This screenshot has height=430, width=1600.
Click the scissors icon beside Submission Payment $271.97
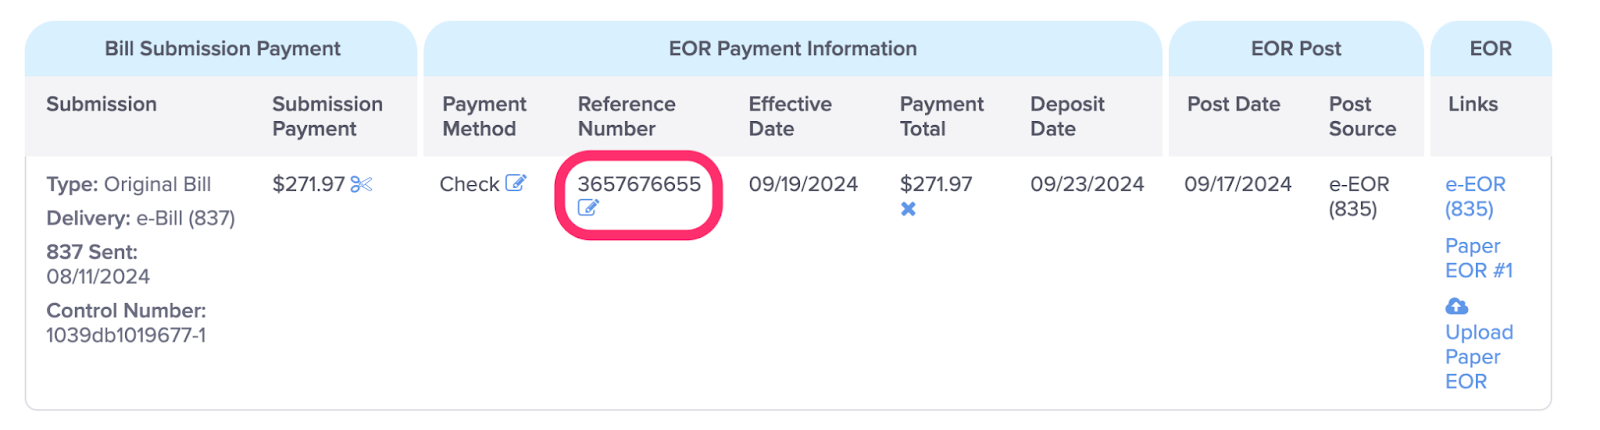[x=361, y=184]
